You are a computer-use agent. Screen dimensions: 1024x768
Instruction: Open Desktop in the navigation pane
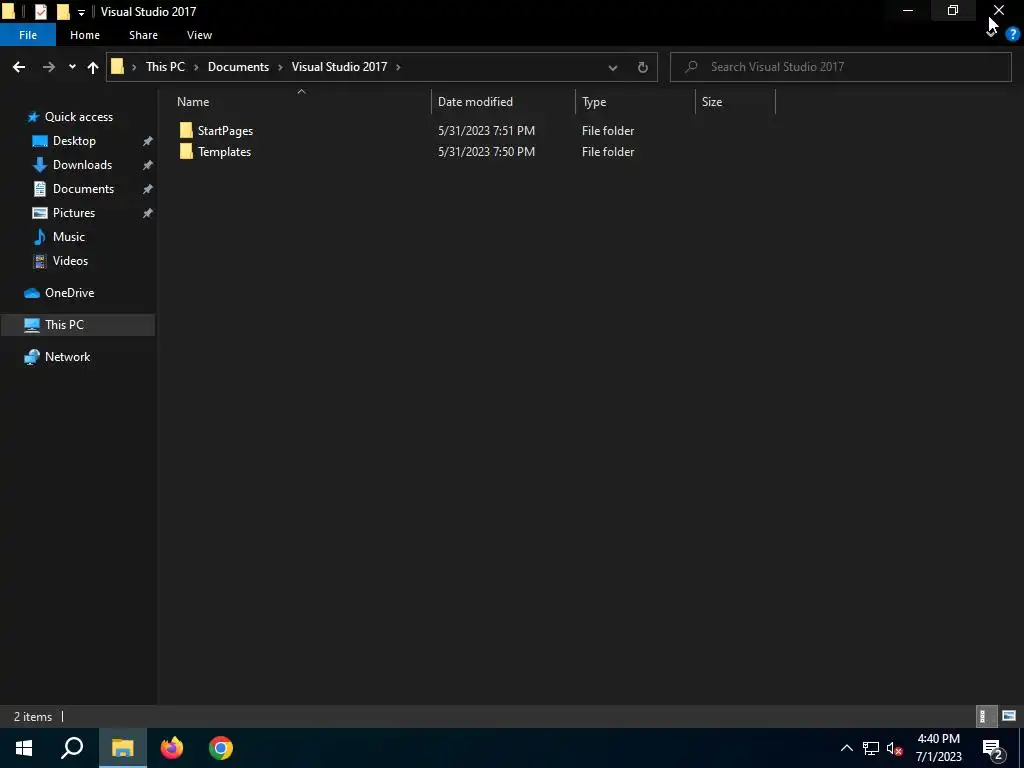74,141
